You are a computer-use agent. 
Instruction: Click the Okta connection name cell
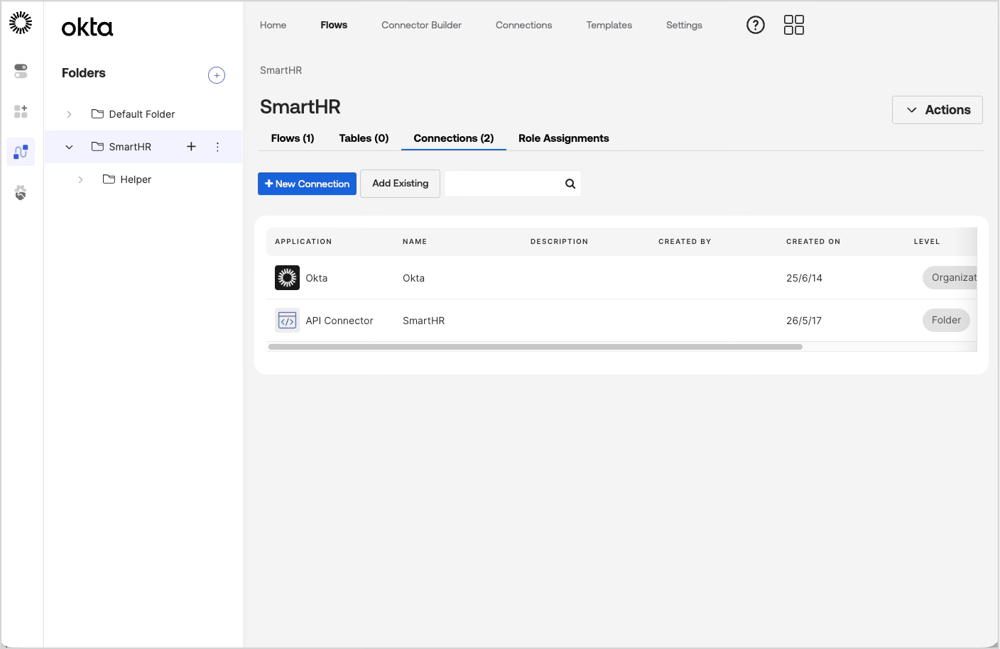pyautogui.click(x=413, y=278)
